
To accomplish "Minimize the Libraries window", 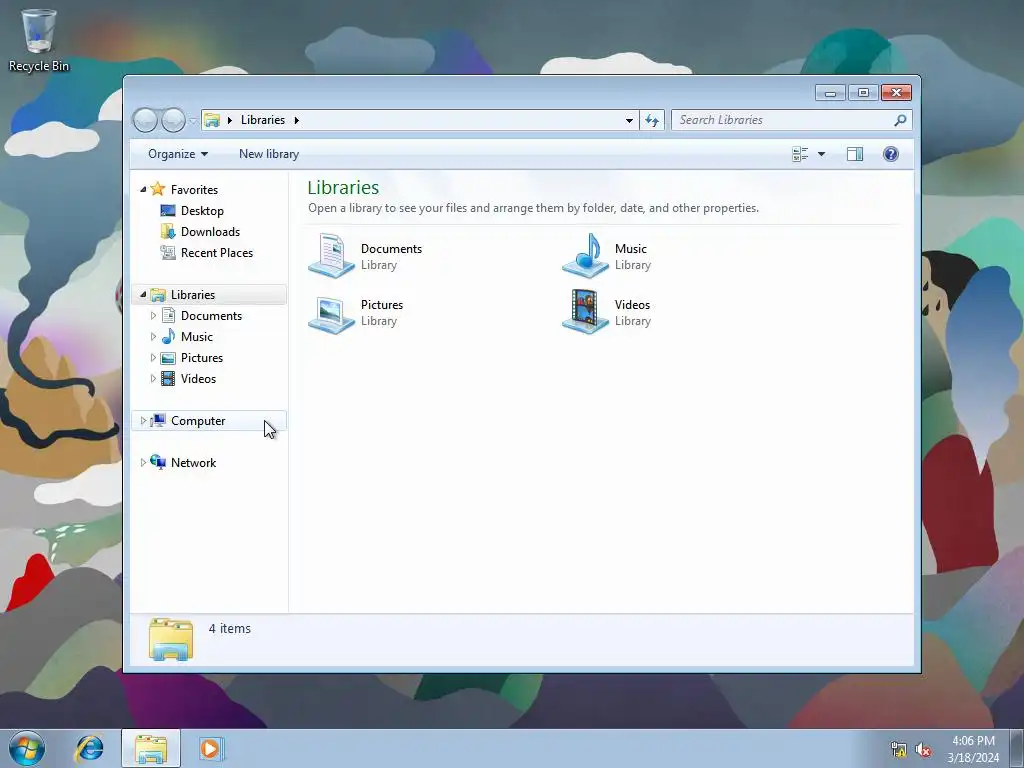I will [830, 93].
